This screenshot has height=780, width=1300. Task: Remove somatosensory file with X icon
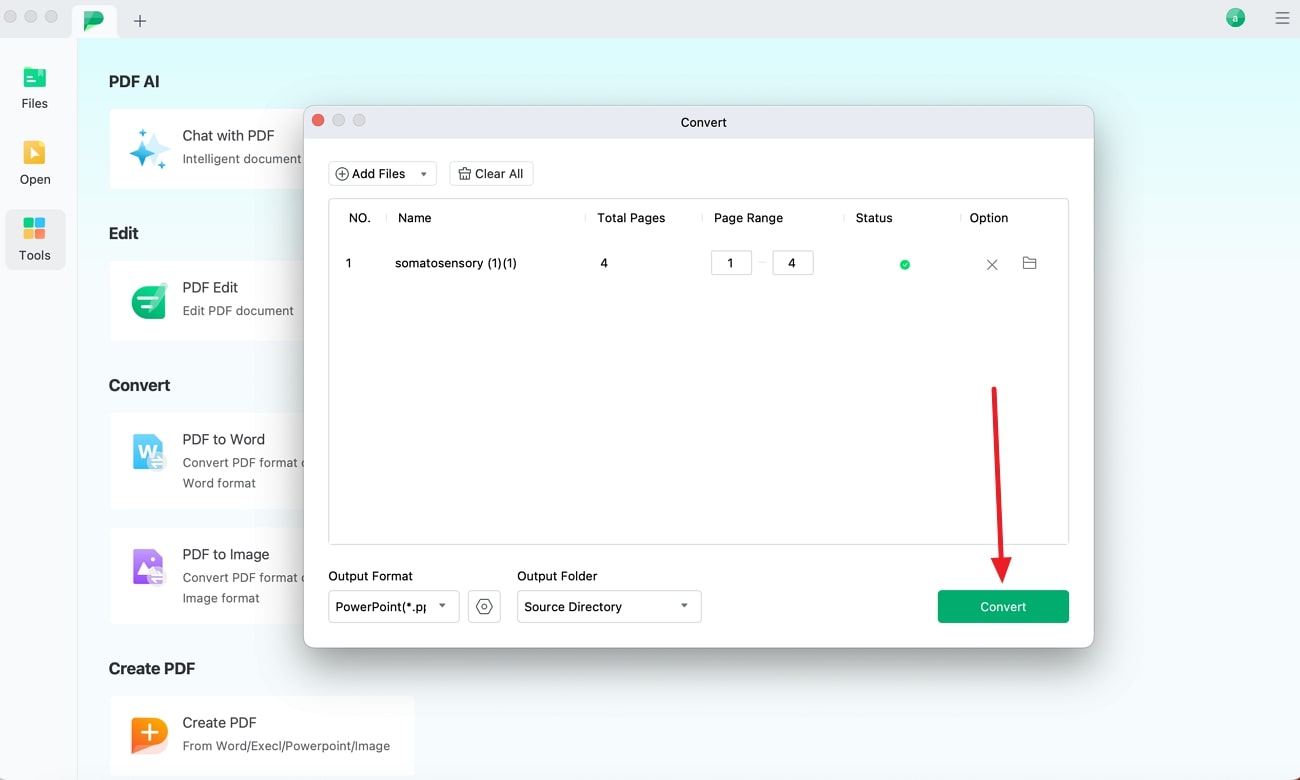point(992,264)
